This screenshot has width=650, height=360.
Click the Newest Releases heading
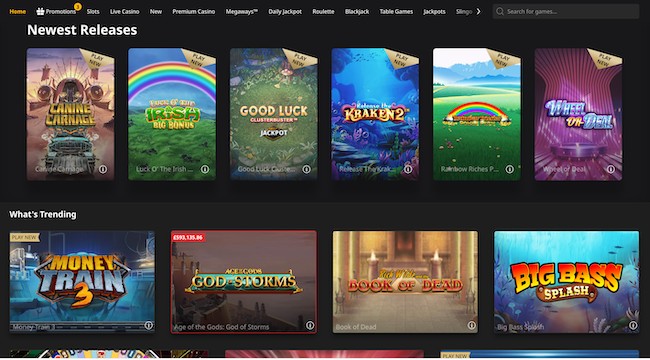(82, 30)
